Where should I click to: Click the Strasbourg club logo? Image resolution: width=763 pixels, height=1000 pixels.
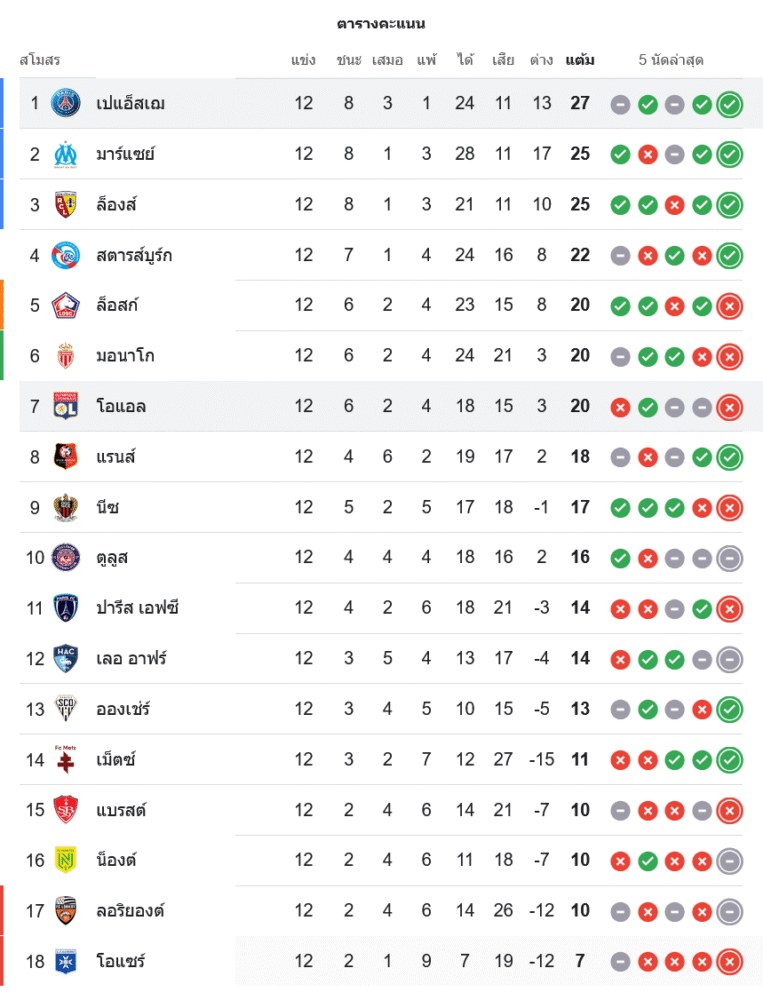pos(66,255)
